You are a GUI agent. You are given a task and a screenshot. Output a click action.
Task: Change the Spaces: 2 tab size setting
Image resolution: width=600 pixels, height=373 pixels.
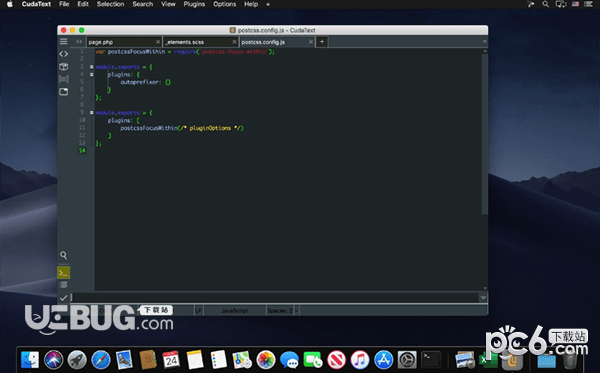[x=280, y=311]
